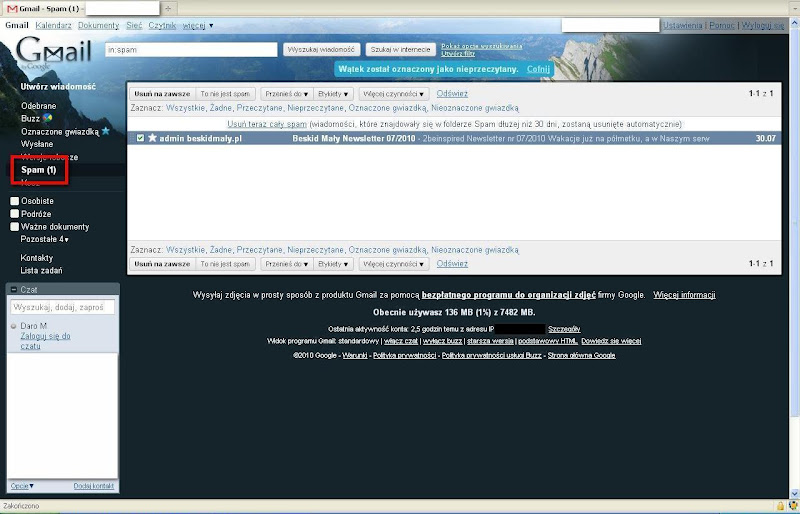This screenshot has height=514, width=800.
Task: Open Lista zadań in sidebar
Action: [41, 271]
